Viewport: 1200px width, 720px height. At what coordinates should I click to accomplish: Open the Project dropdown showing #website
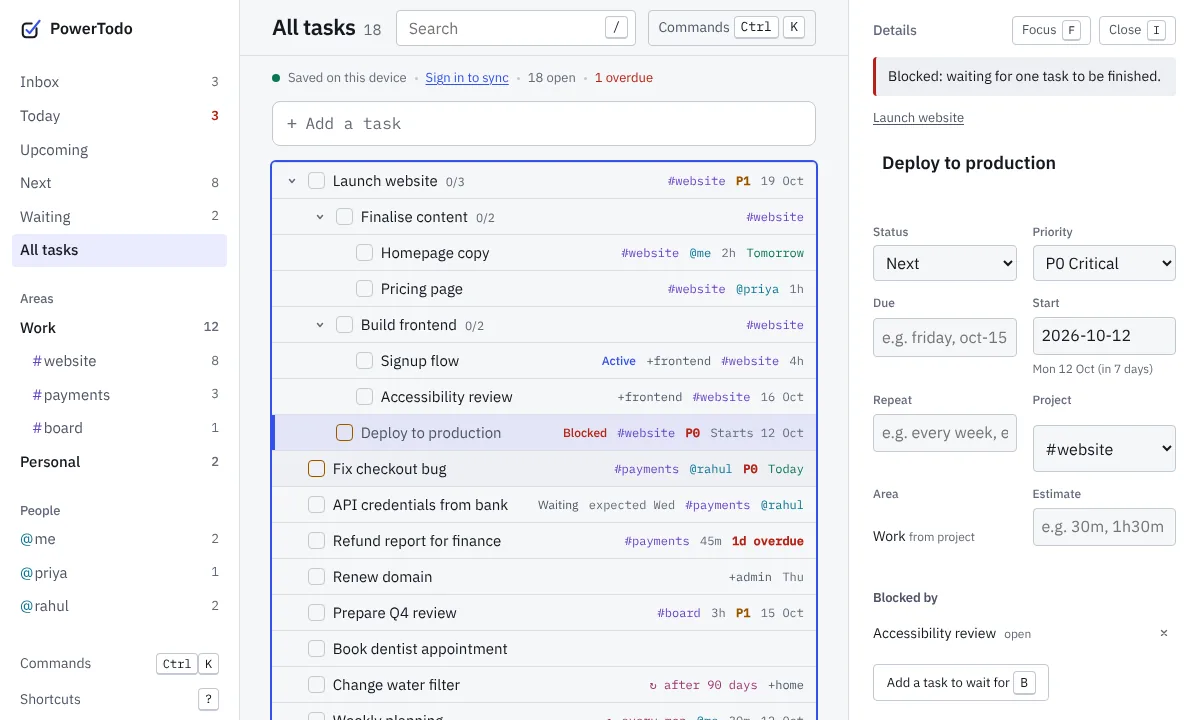pos(1104,449)
